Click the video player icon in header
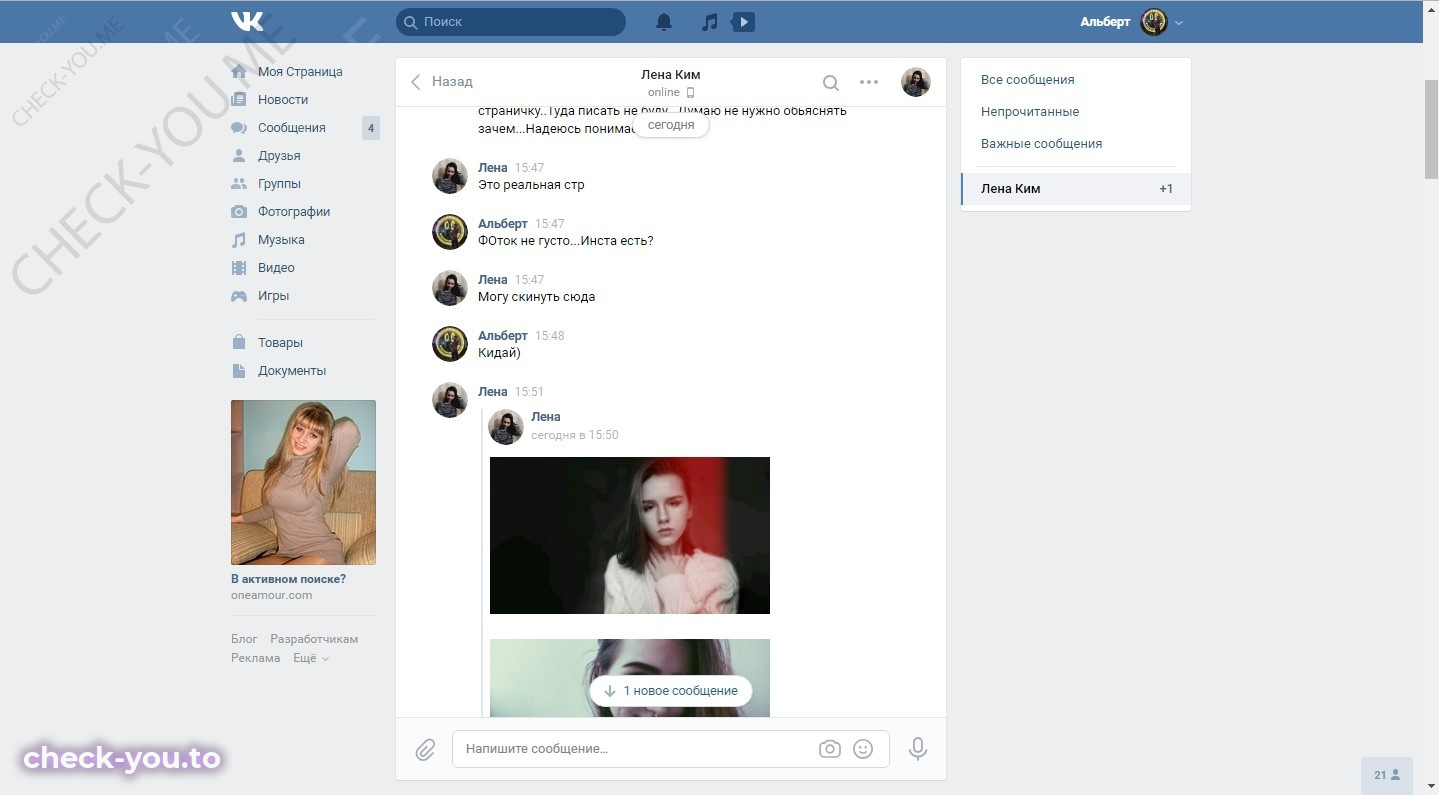Screen dimensions: 1439x795 (x=743, y=22)
